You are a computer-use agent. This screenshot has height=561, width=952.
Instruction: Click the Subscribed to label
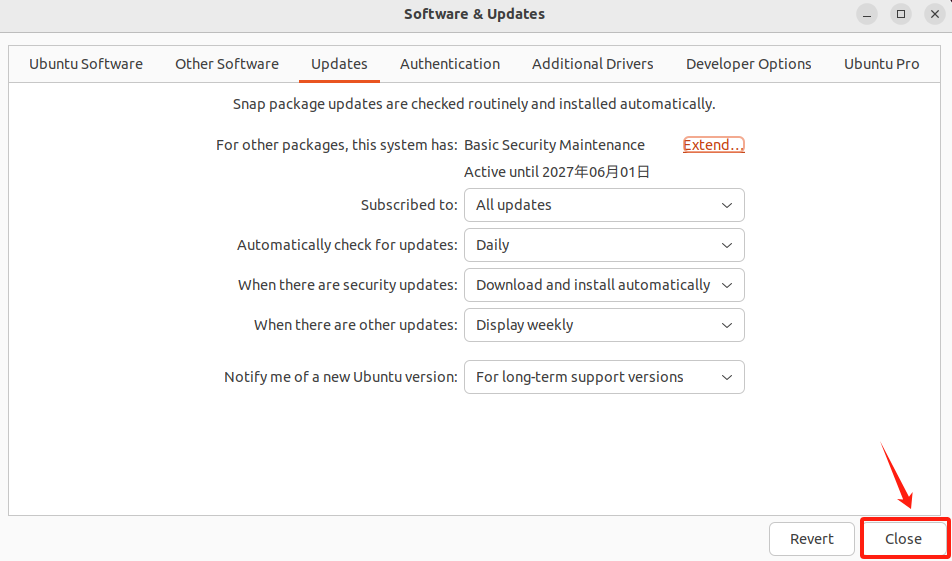click(409, 205)
